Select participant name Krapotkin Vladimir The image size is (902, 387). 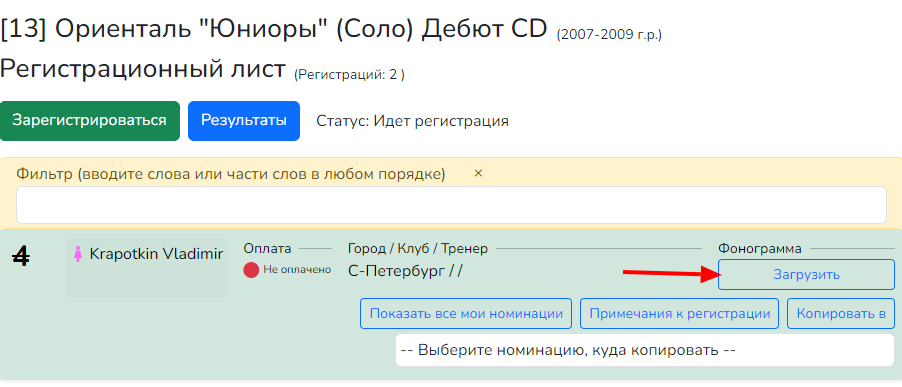coord(156,254)
